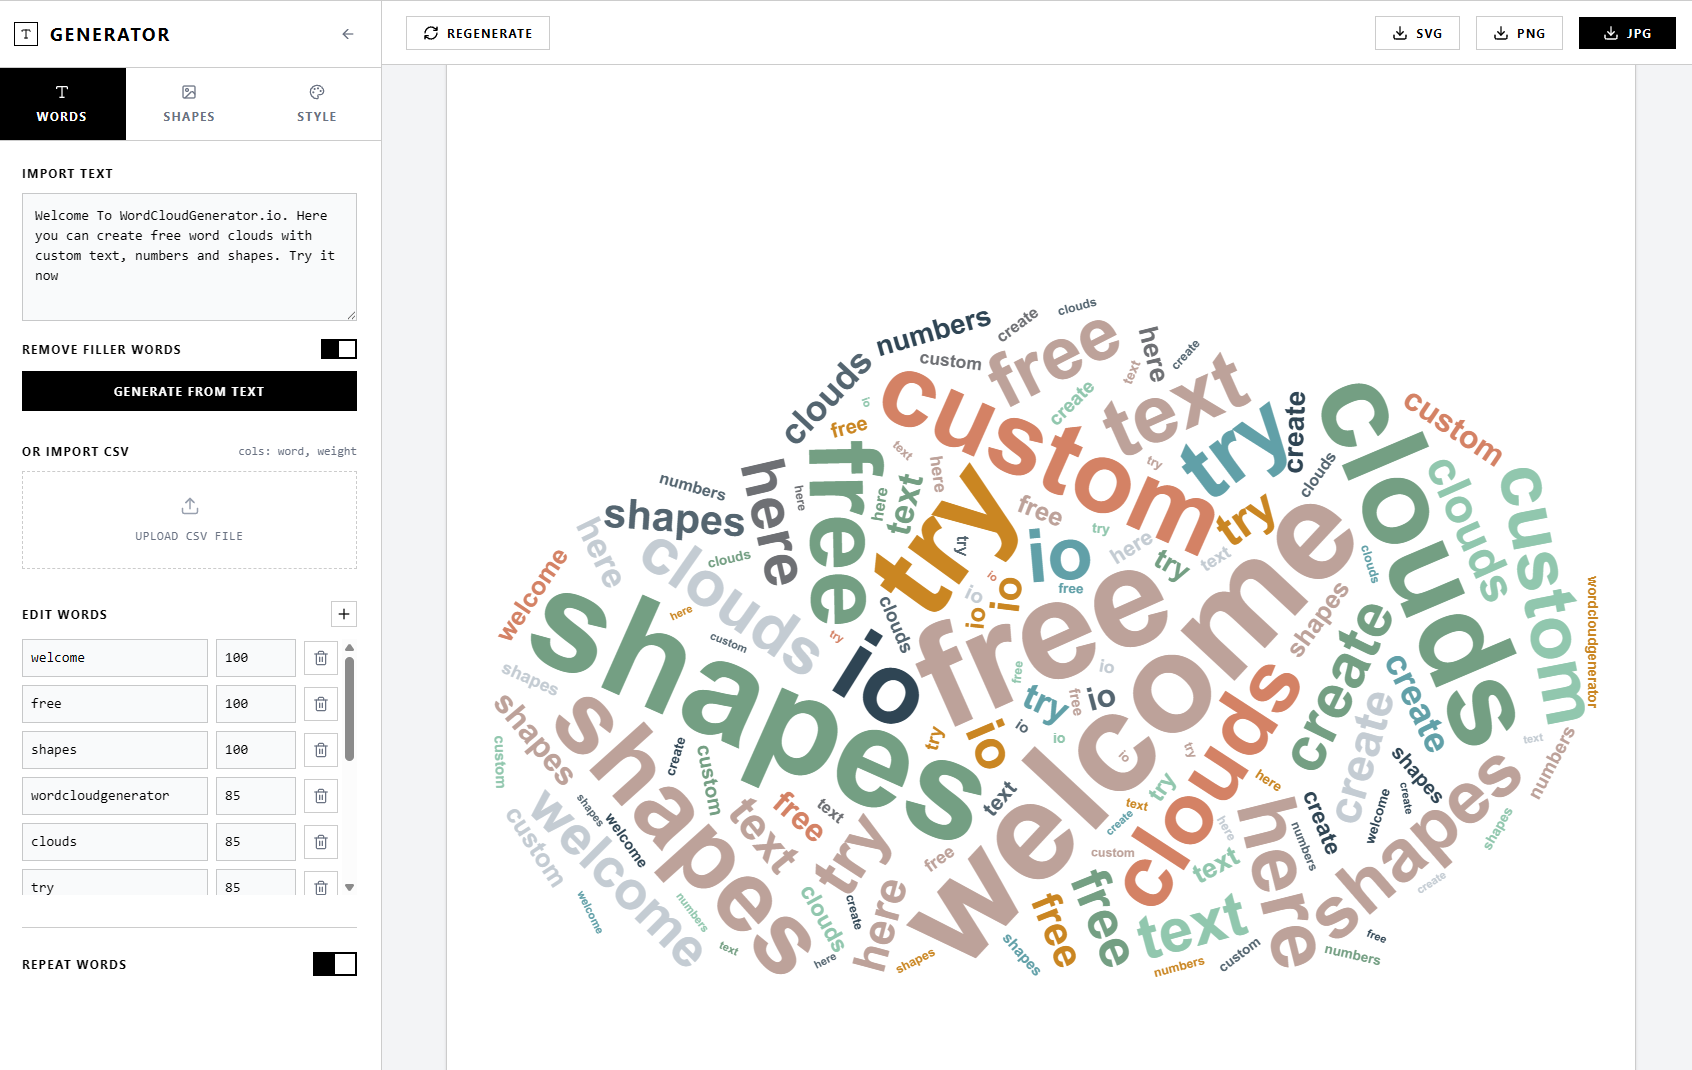This screenshot has height=1070, width=1692.
Task: Download the word cloud as SVG
Action: click(x=1417, y=32)
